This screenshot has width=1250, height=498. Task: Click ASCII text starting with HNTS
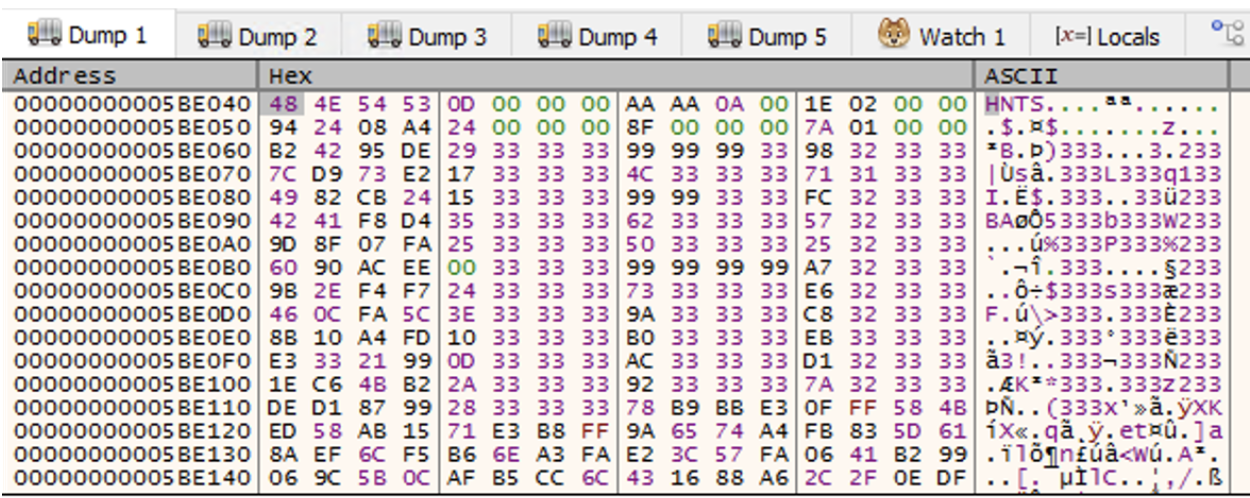pyautogui.click(x=1104, y=104)
